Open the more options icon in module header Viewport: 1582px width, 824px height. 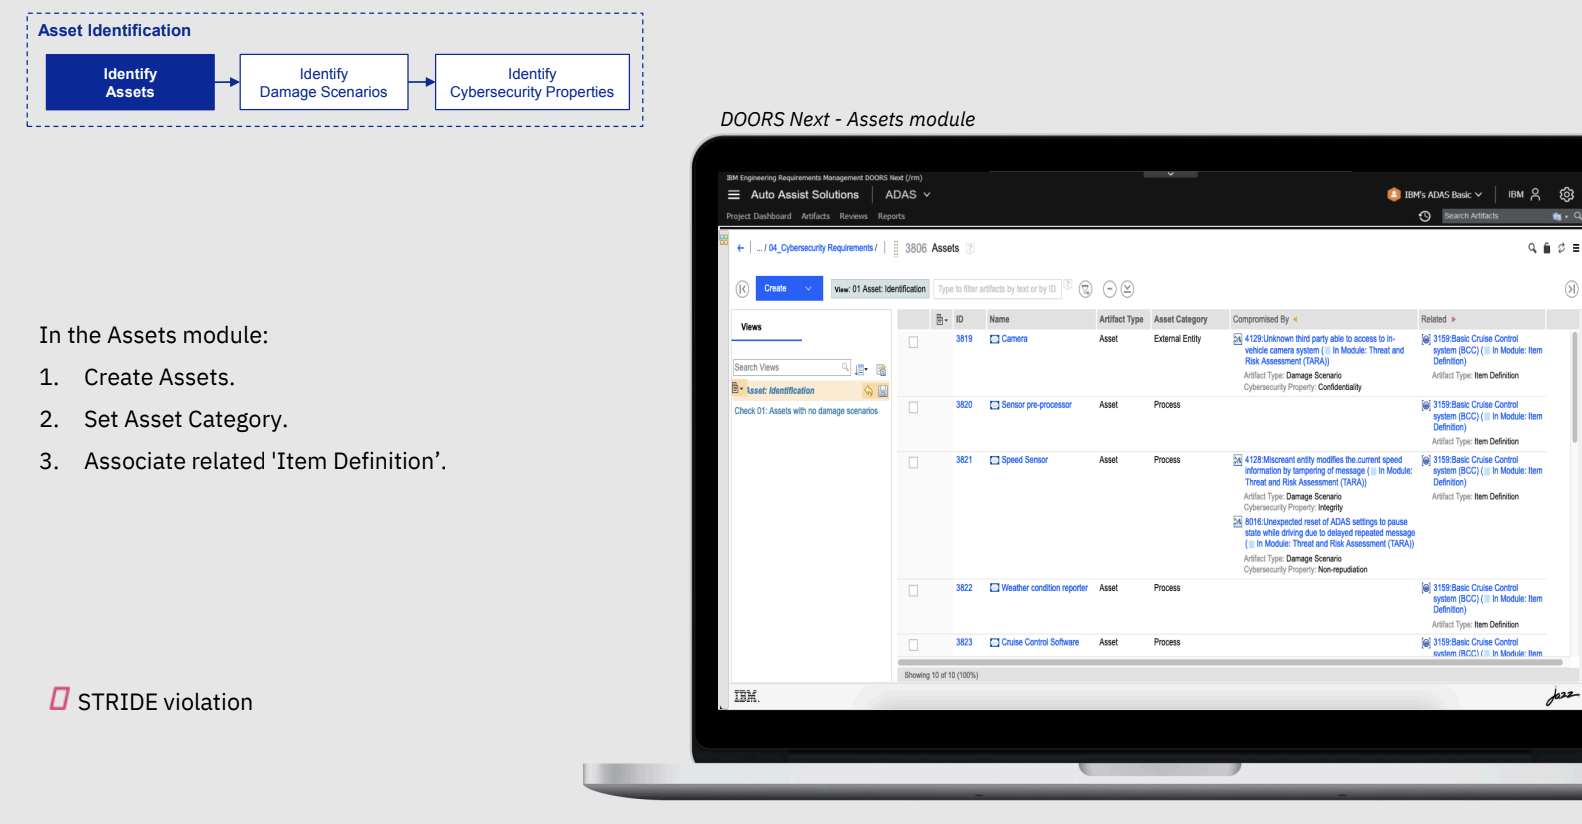point(1576,248)
